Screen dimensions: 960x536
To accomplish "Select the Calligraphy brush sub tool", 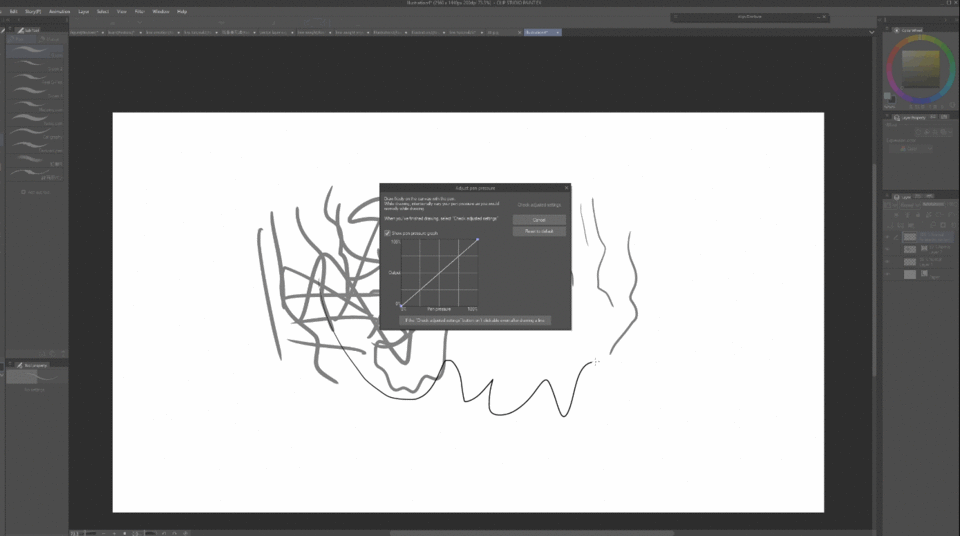I will pyautogui.click(x=35, y=134).
